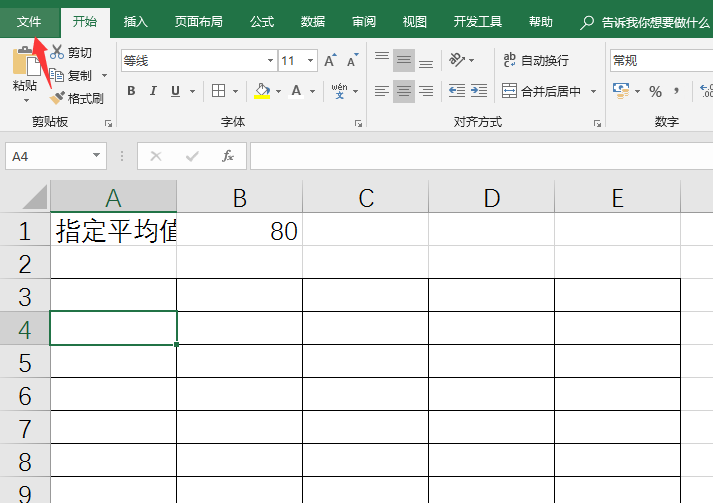Toggle italic formatting
Image resolution: width=713 pixels, height=503 pixels.
(x=153, y=91)
